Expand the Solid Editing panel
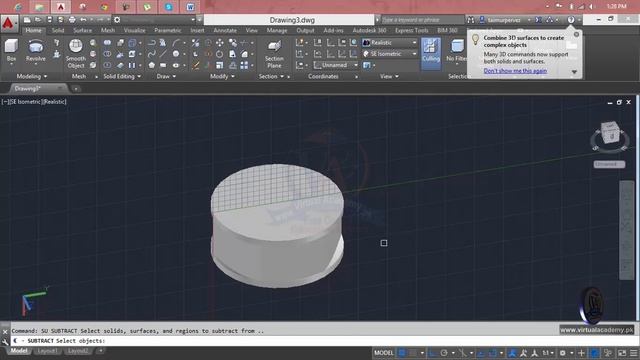This screenshot has width=640, height=360. pos(122,76)
